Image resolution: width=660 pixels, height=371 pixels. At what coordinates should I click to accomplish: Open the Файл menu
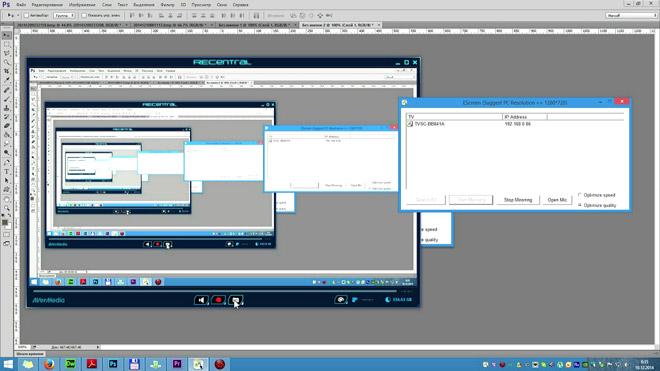pos(21,5)
